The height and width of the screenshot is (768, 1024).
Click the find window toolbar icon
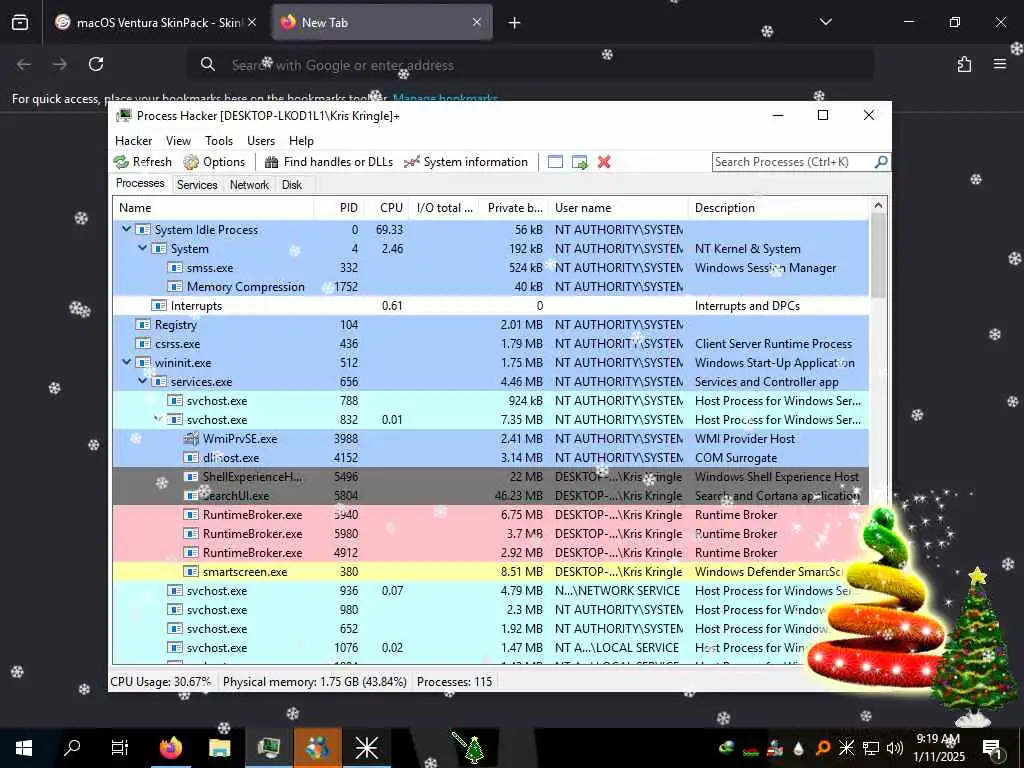(555, 162)
